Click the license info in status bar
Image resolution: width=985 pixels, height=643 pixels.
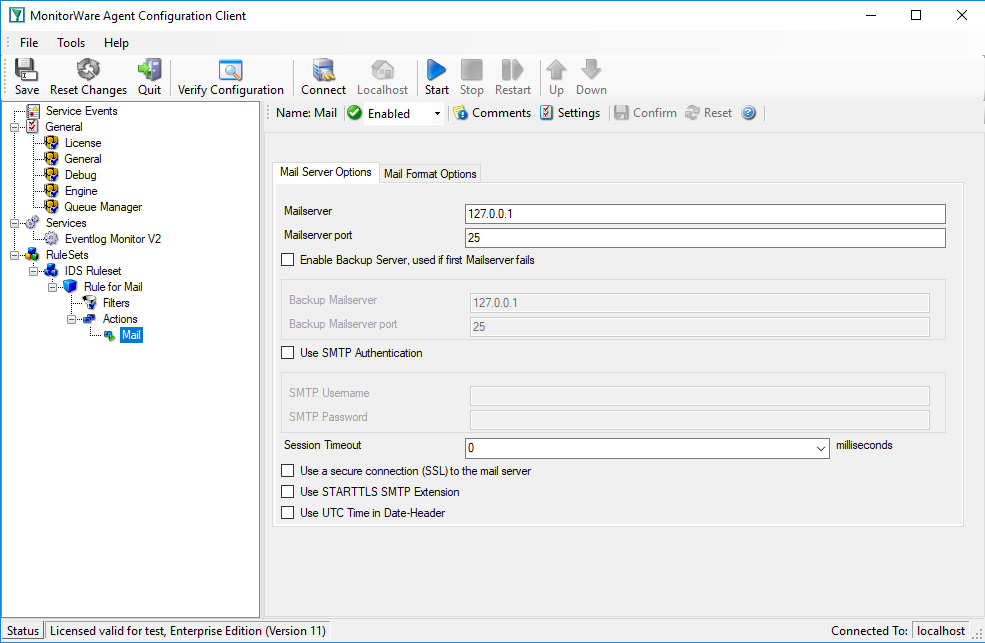[x=188, y=630]
